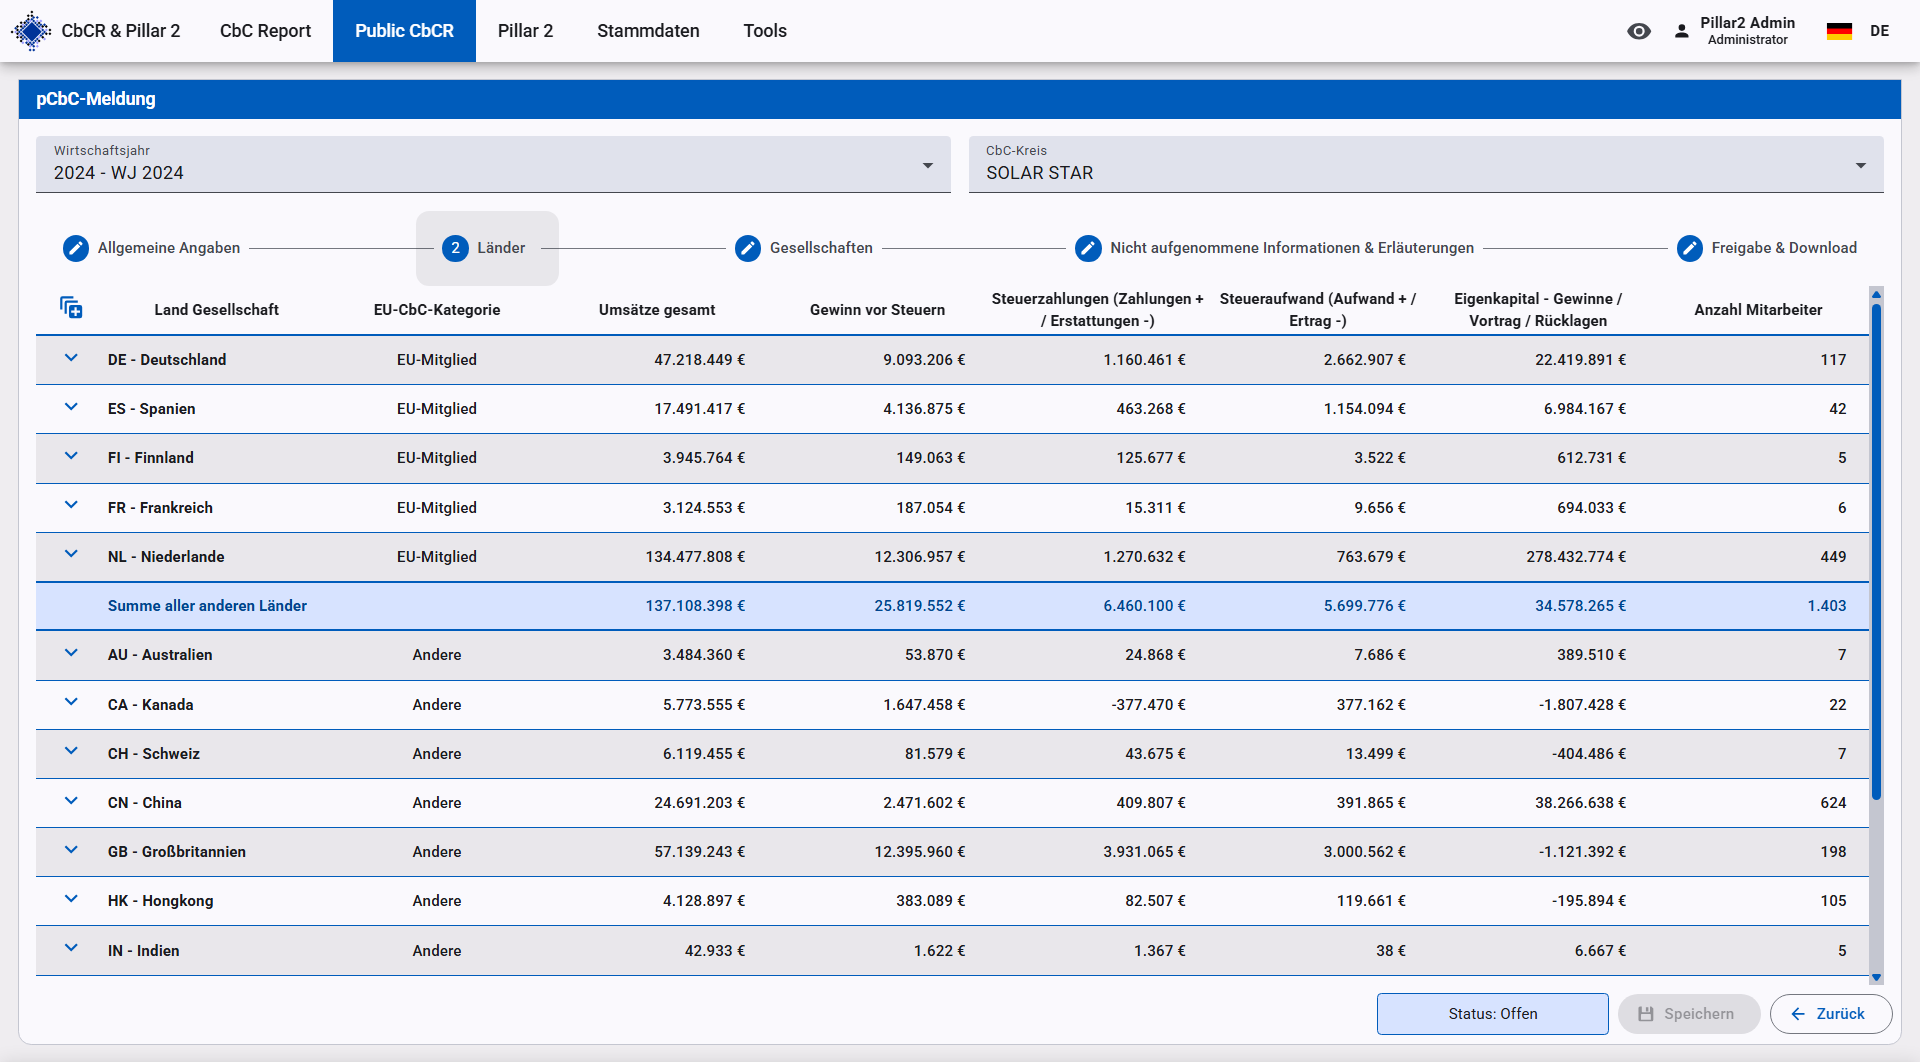
Task: Click the Status: Offen button
Action: pyautogui.click(x=1492, y=1014)
